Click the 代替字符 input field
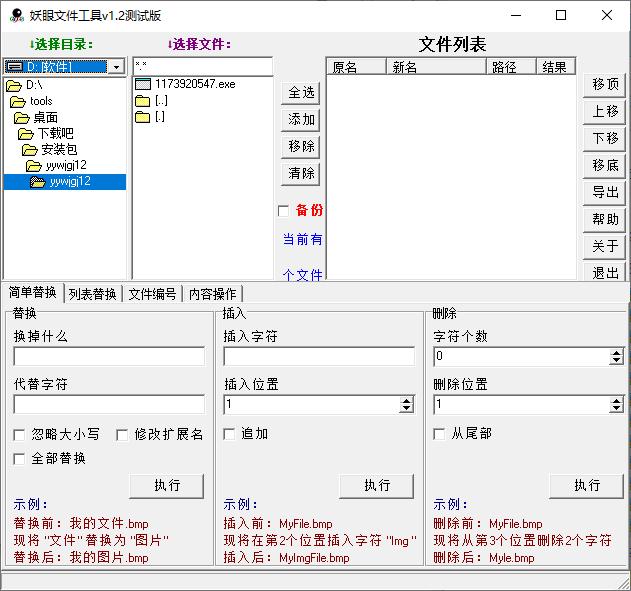Image resolution: width=631 pixels, height=591 pixels. (109, 405)
